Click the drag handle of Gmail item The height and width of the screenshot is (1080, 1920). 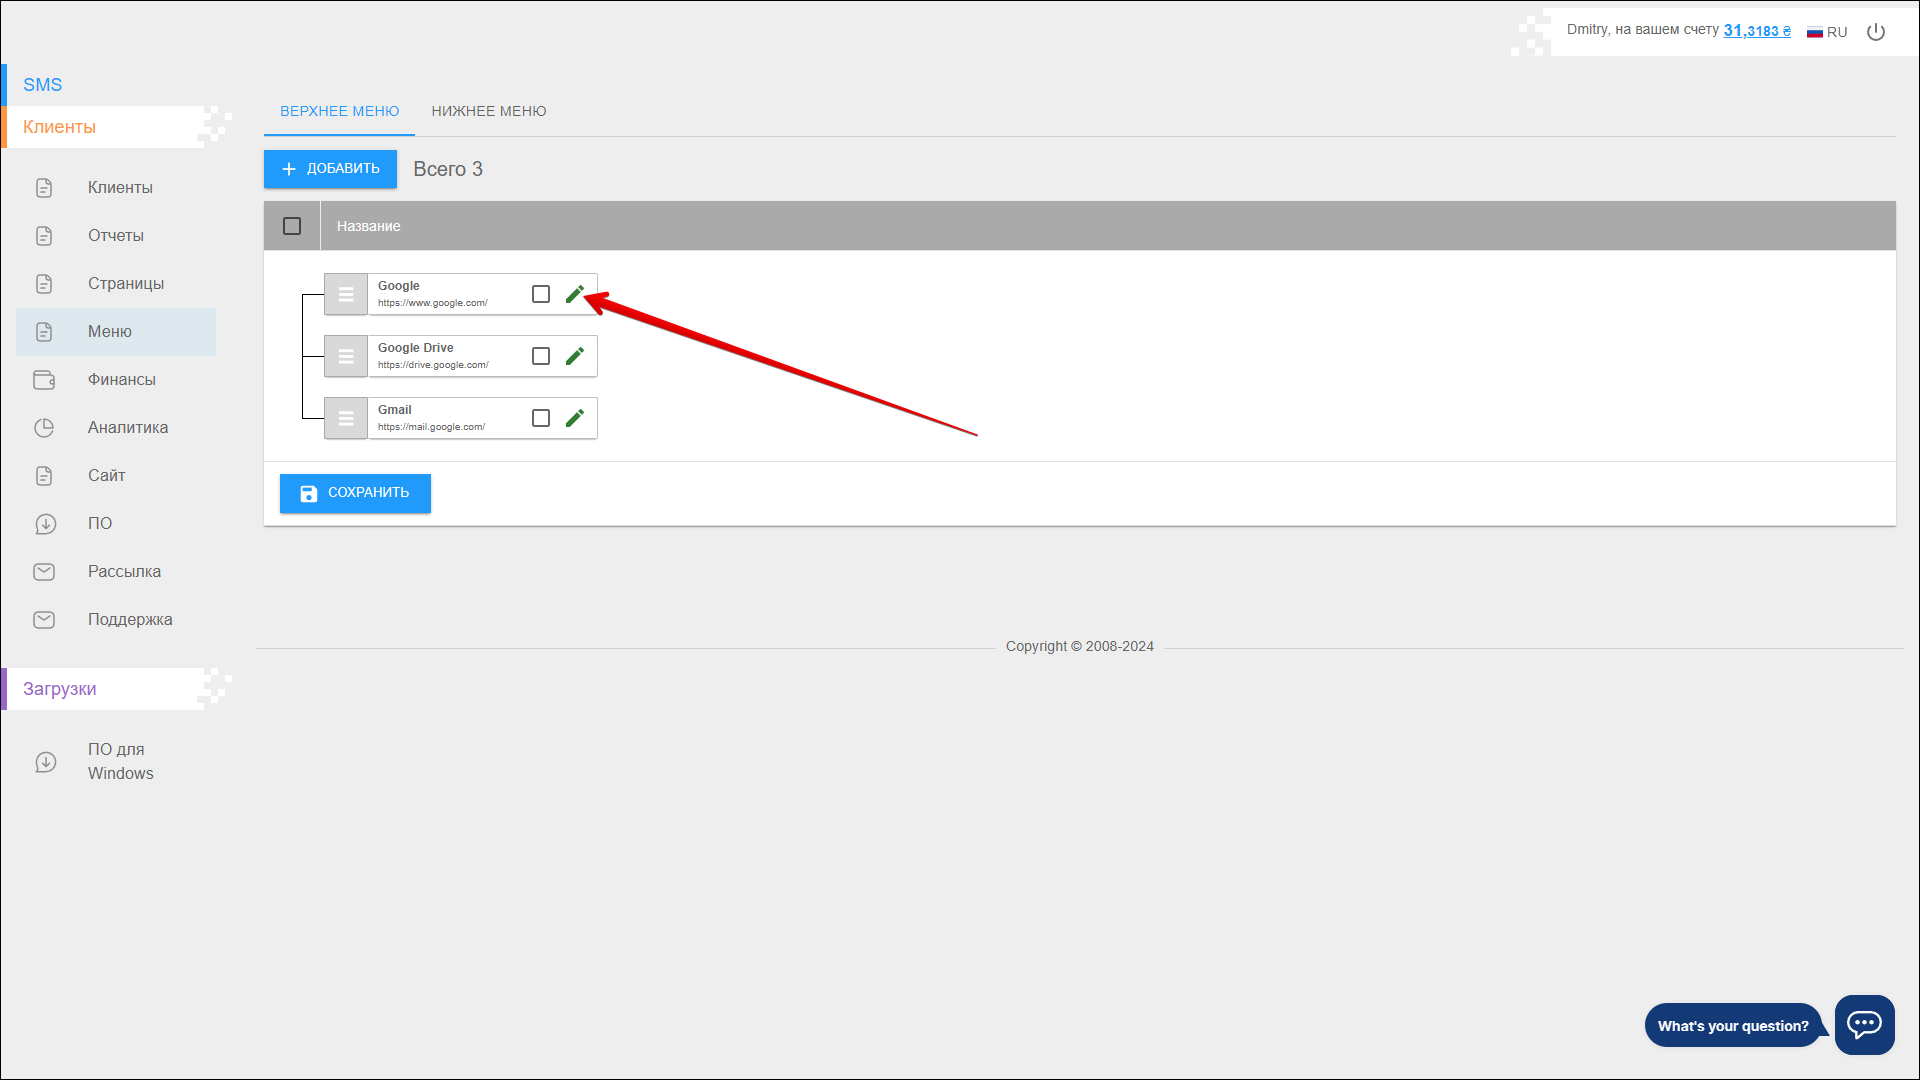point(346,418)
